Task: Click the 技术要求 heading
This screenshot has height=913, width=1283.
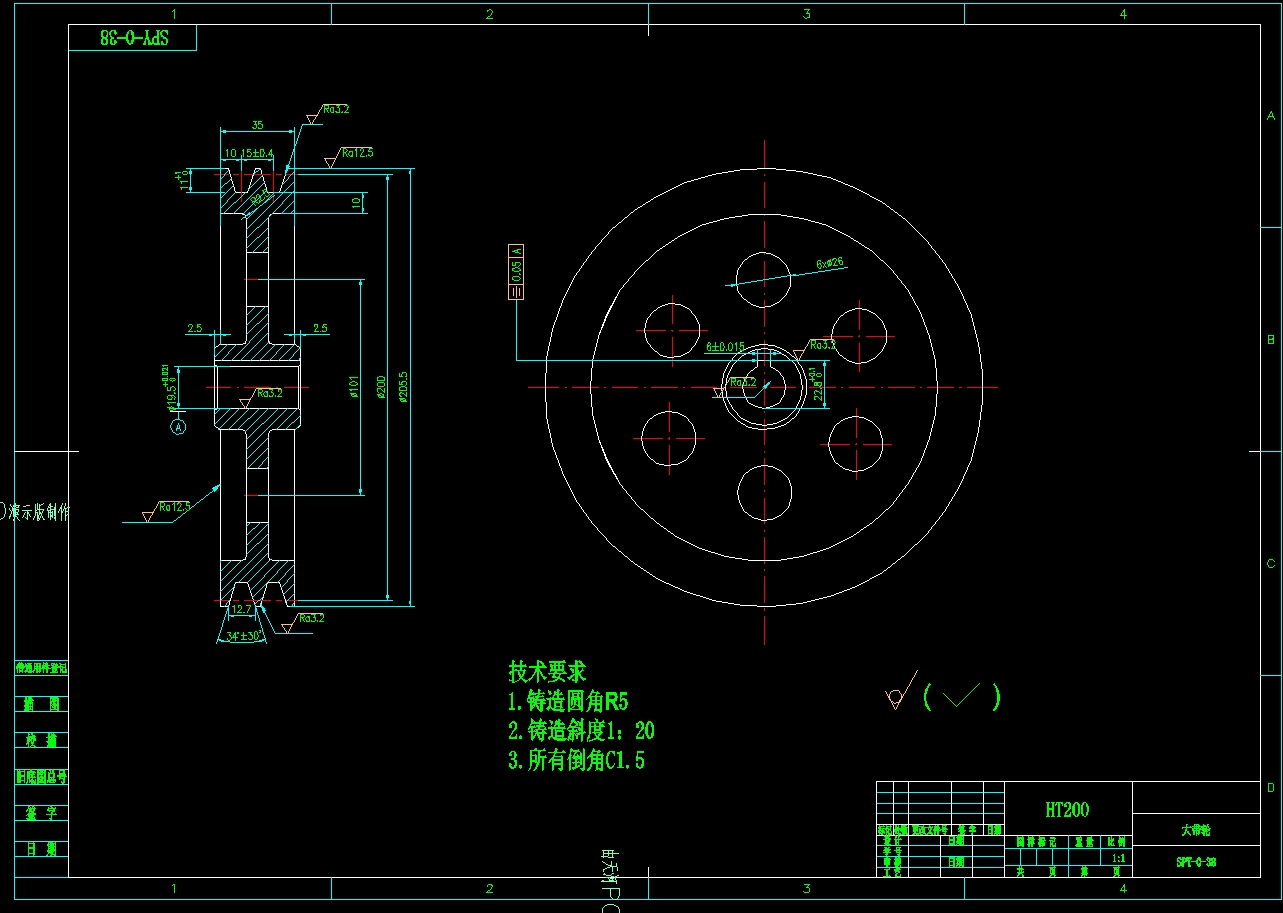Action: click(547, 671)
